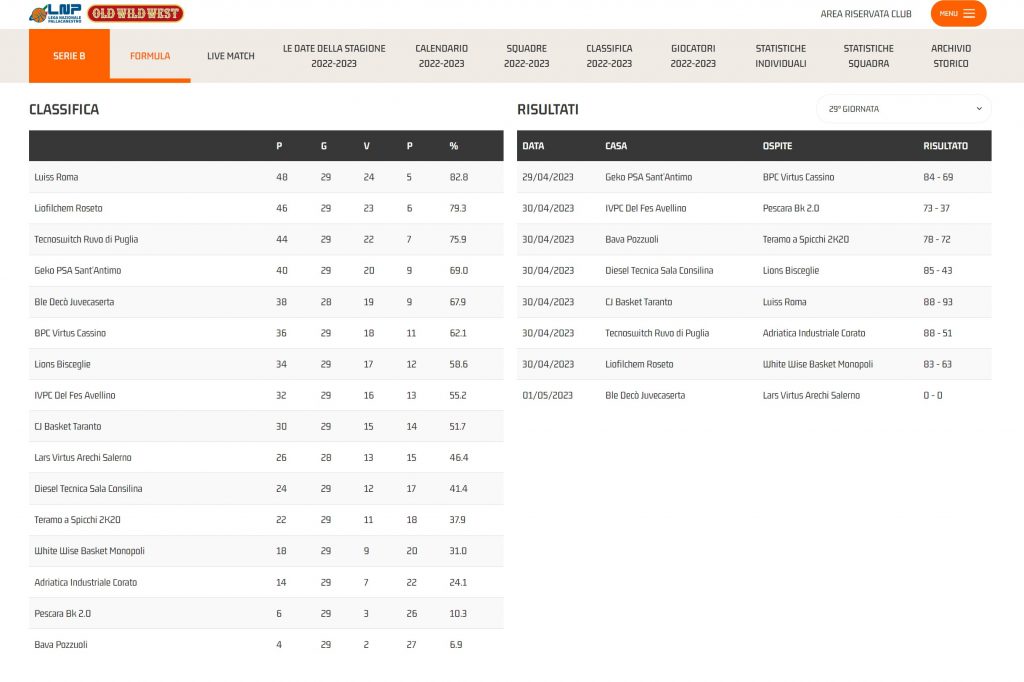Open the Giocatori 2022-2023 tab
The image size is (1024, 682).
693,56
